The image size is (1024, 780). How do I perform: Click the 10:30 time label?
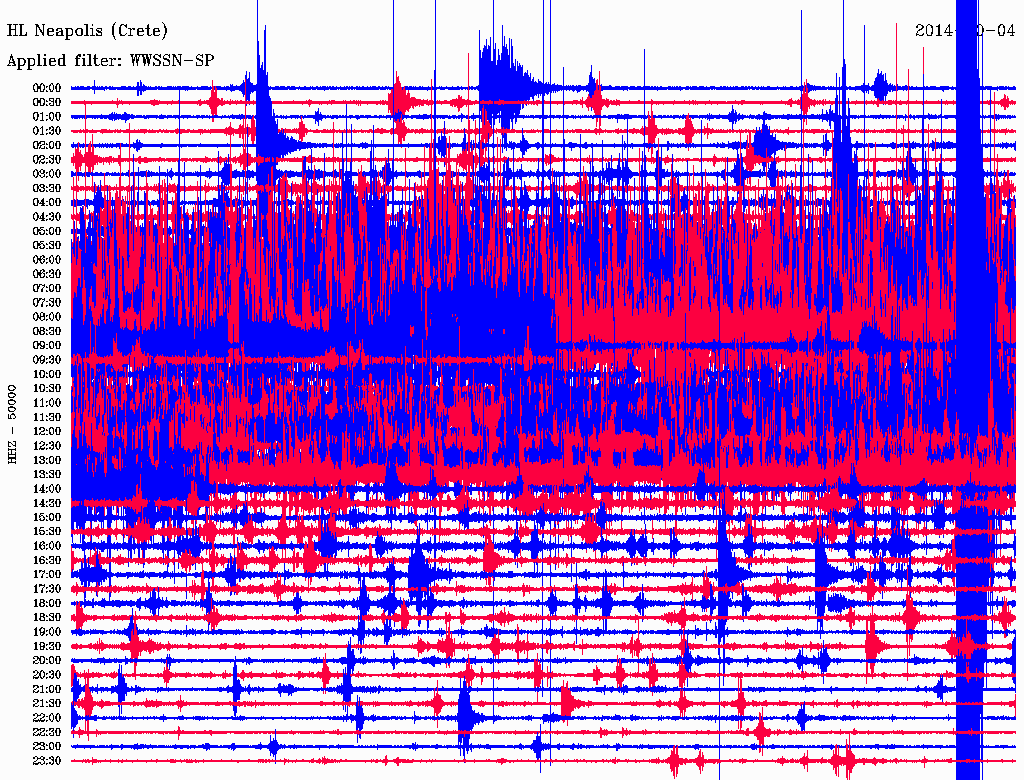tap(47, 389)
